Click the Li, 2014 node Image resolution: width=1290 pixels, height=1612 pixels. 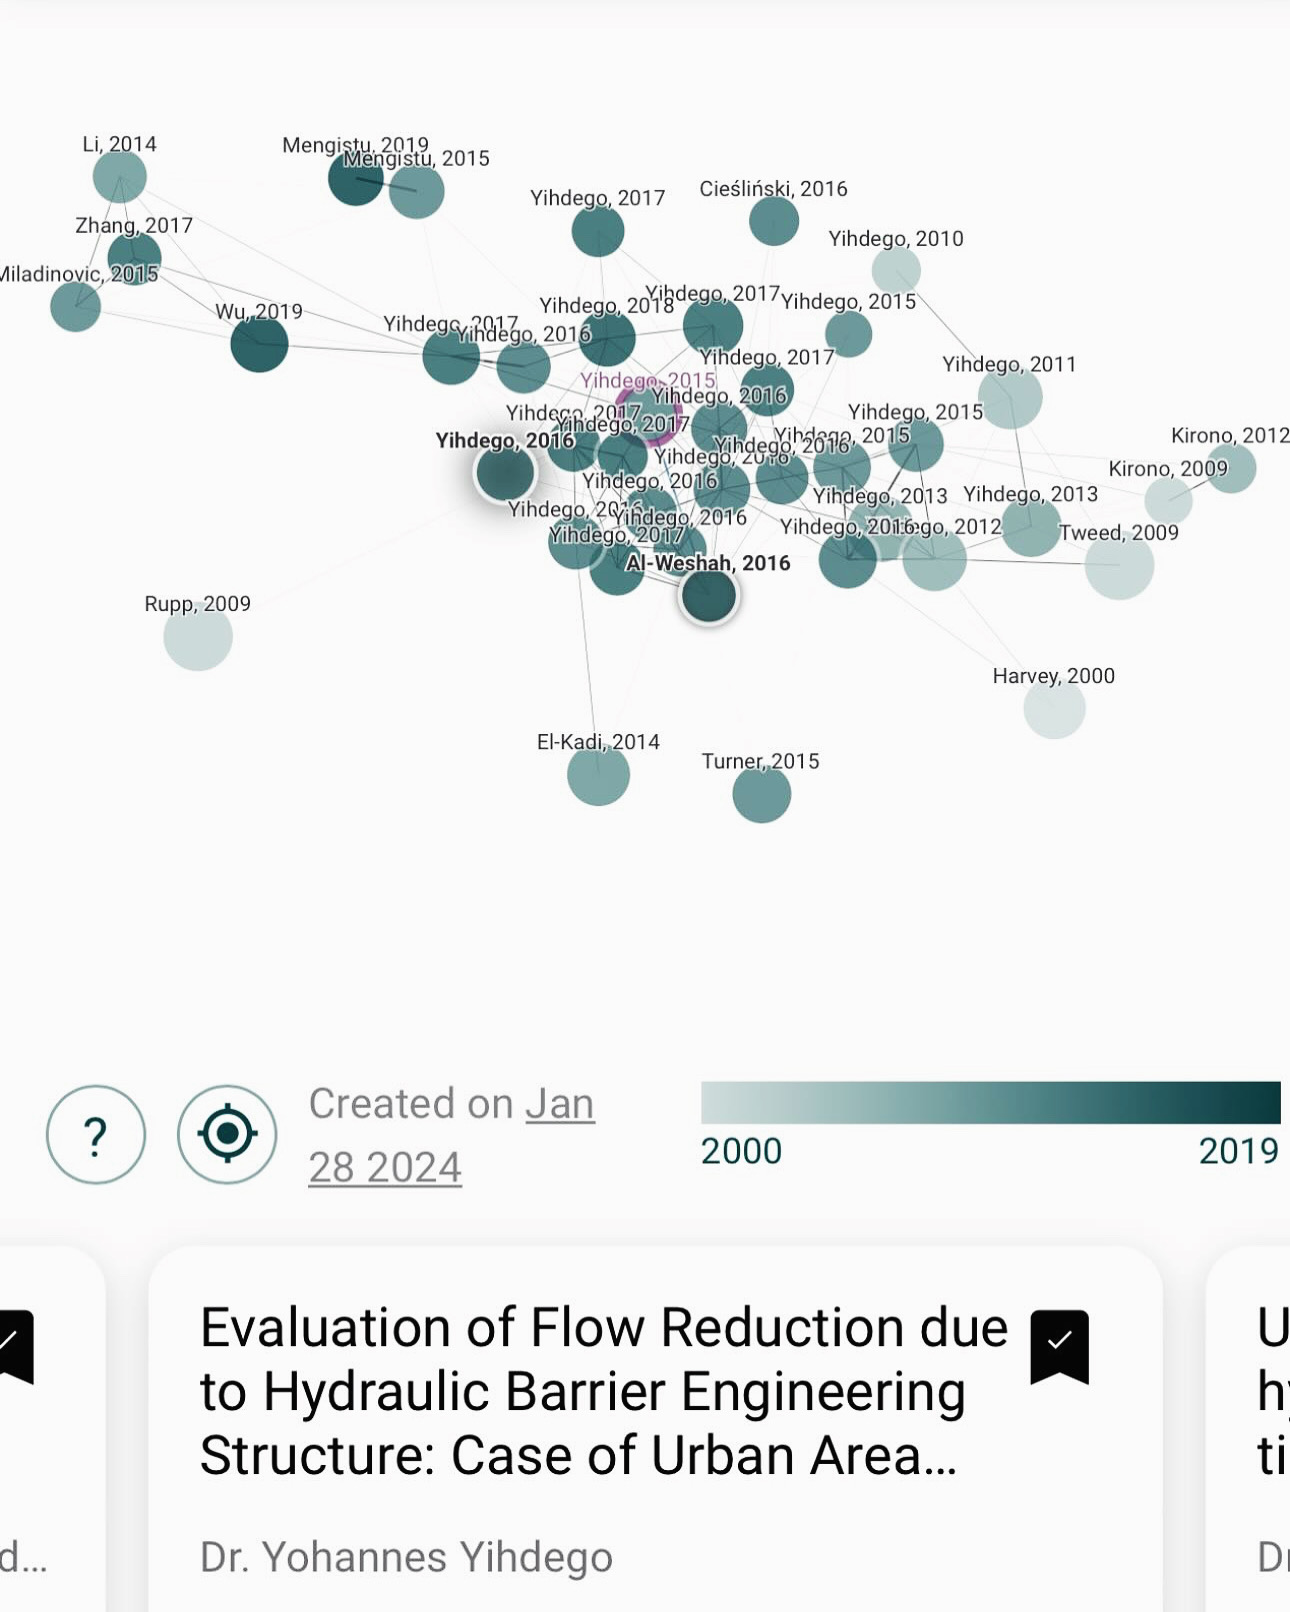coord(120,177)
